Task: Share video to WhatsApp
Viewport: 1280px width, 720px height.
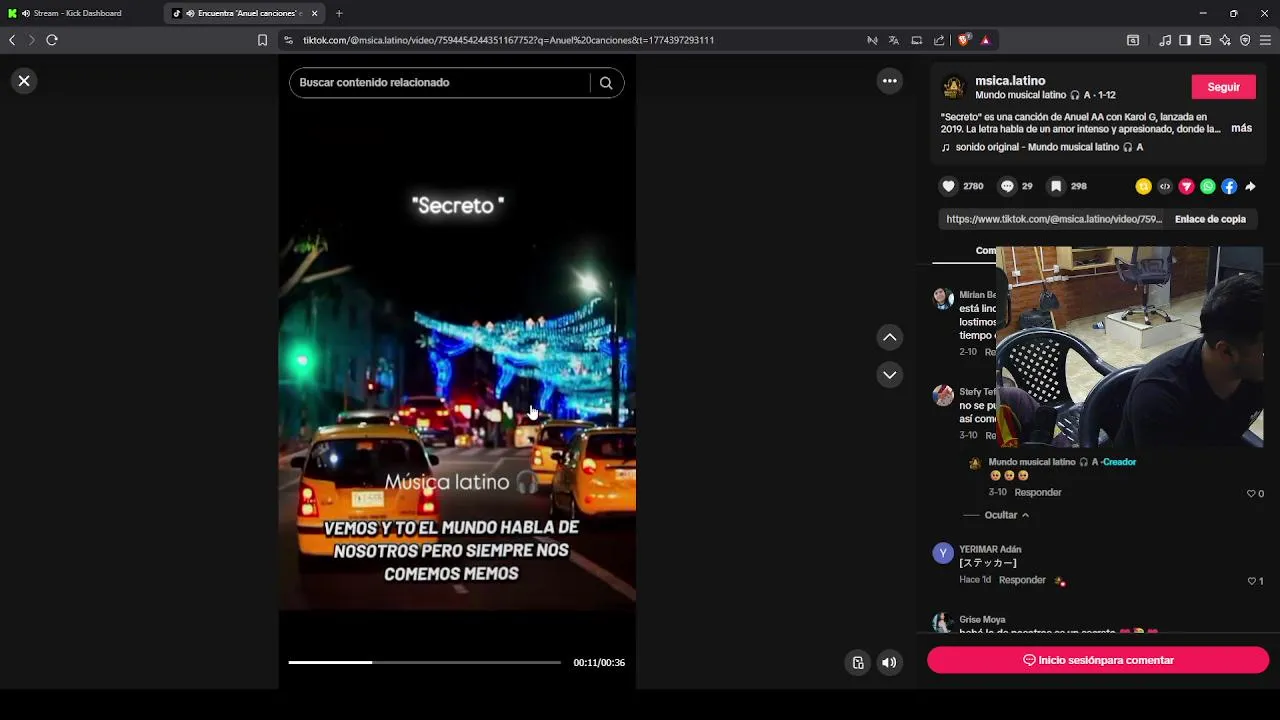Action: pos(1208,186)
